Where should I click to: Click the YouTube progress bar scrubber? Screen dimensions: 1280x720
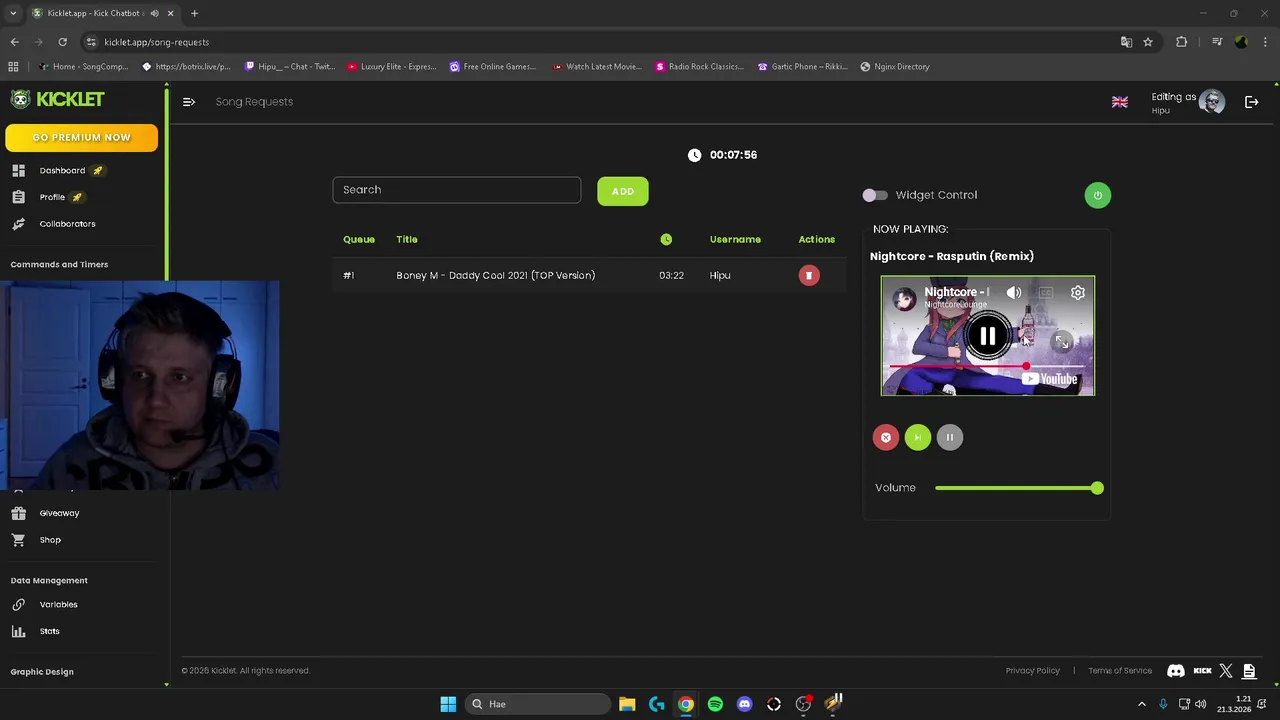pyautogui.click(x=1027, y=366)
